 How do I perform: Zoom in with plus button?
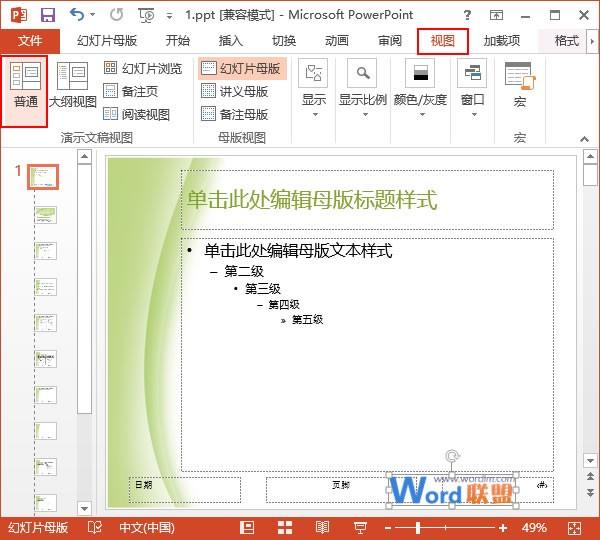tap(503, 528)
